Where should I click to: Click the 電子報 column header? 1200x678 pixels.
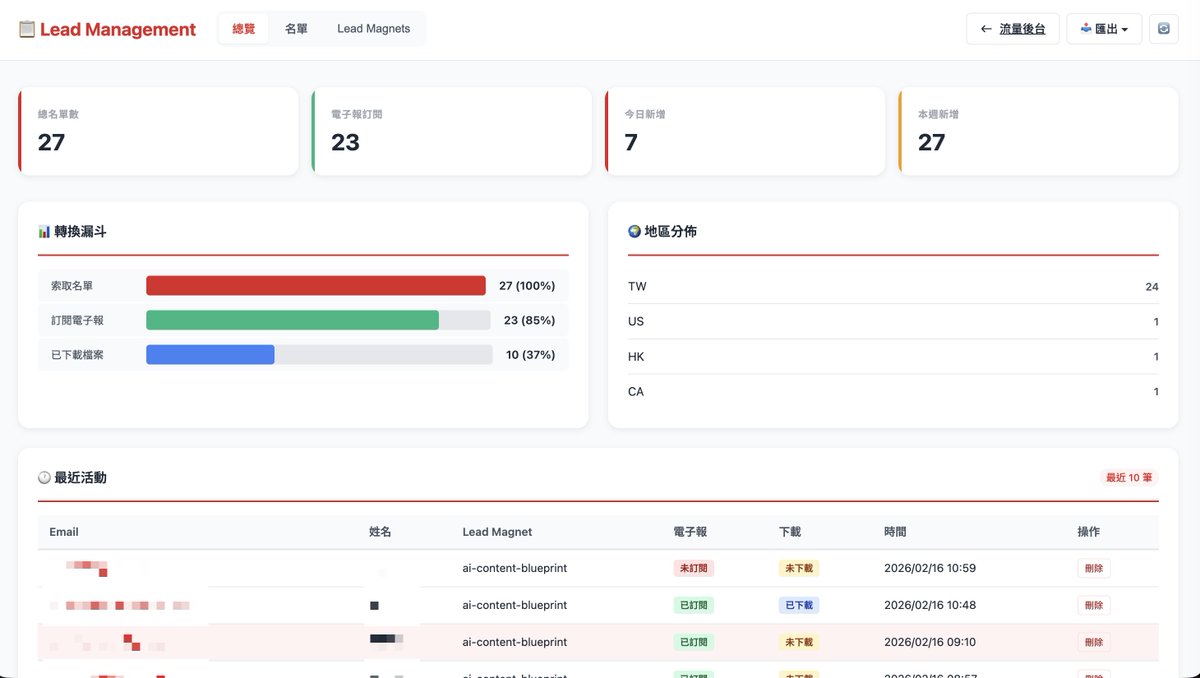pos(690,532)
